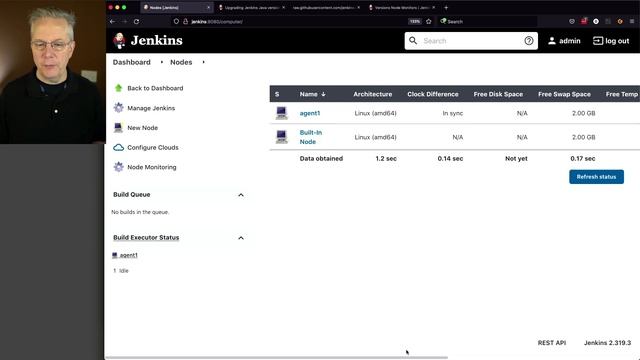Close the Versions Node Monitors tab
This screenshot has width=640, height=360.
coord(433,7)
